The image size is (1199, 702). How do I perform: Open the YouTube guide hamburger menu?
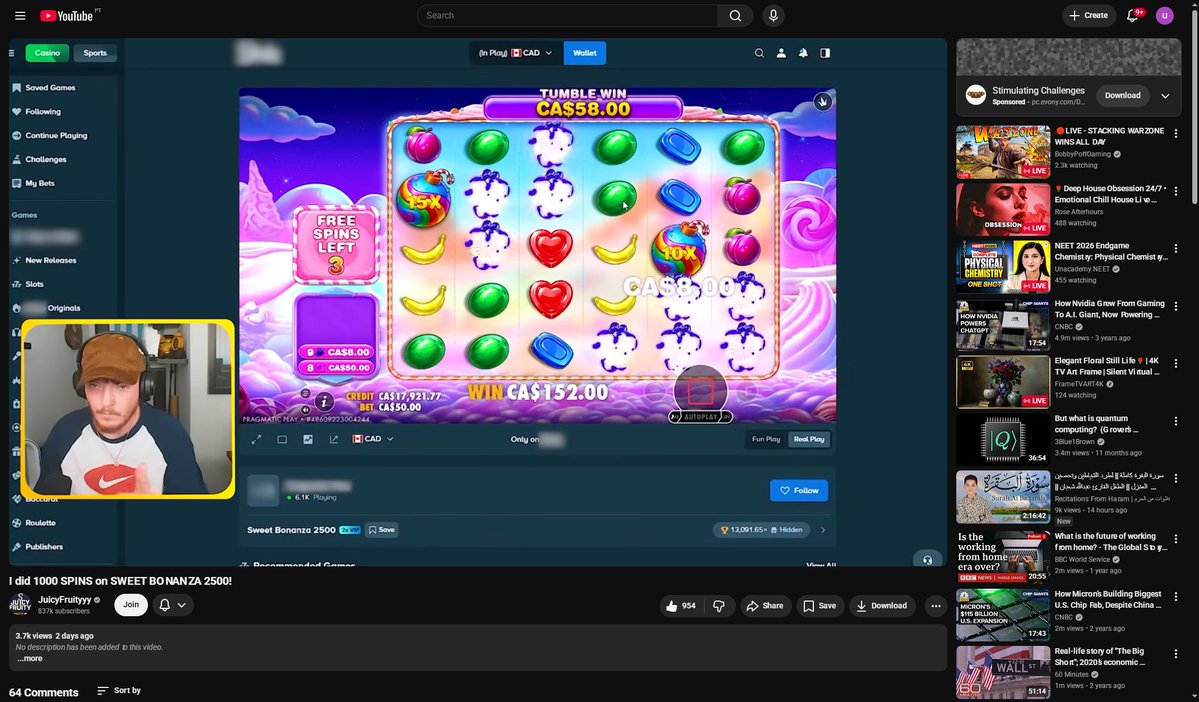click(20, 15)
